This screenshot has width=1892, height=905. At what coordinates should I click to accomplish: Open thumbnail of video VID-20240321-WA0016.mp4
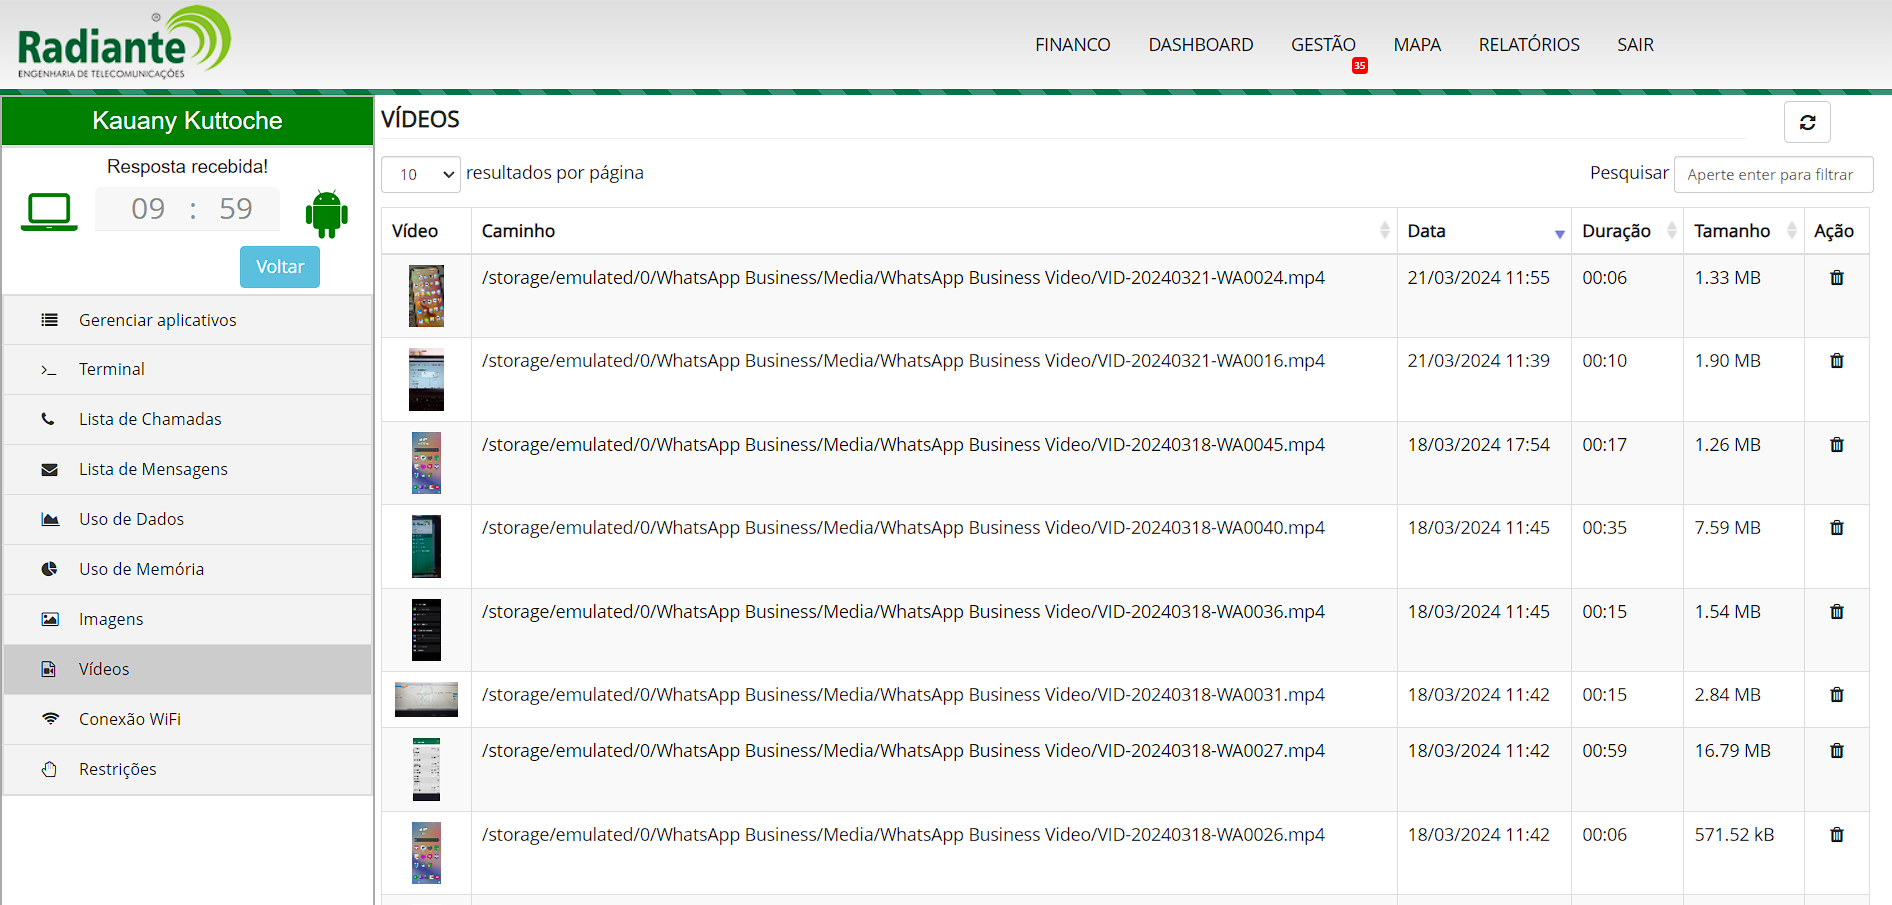click(426, 380)
